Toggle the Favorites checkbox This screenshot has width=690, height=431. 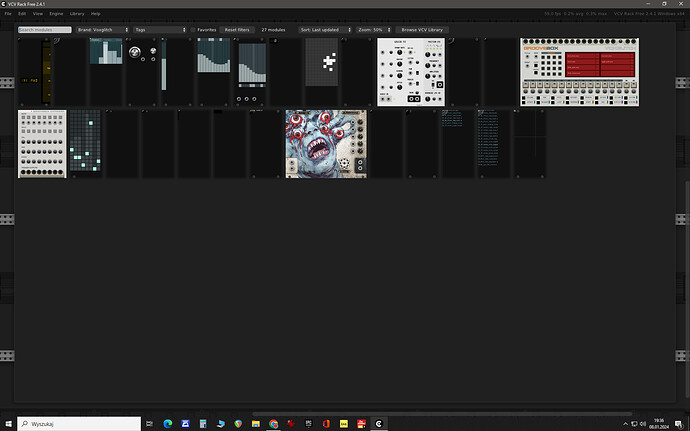[x=193, y=30]
